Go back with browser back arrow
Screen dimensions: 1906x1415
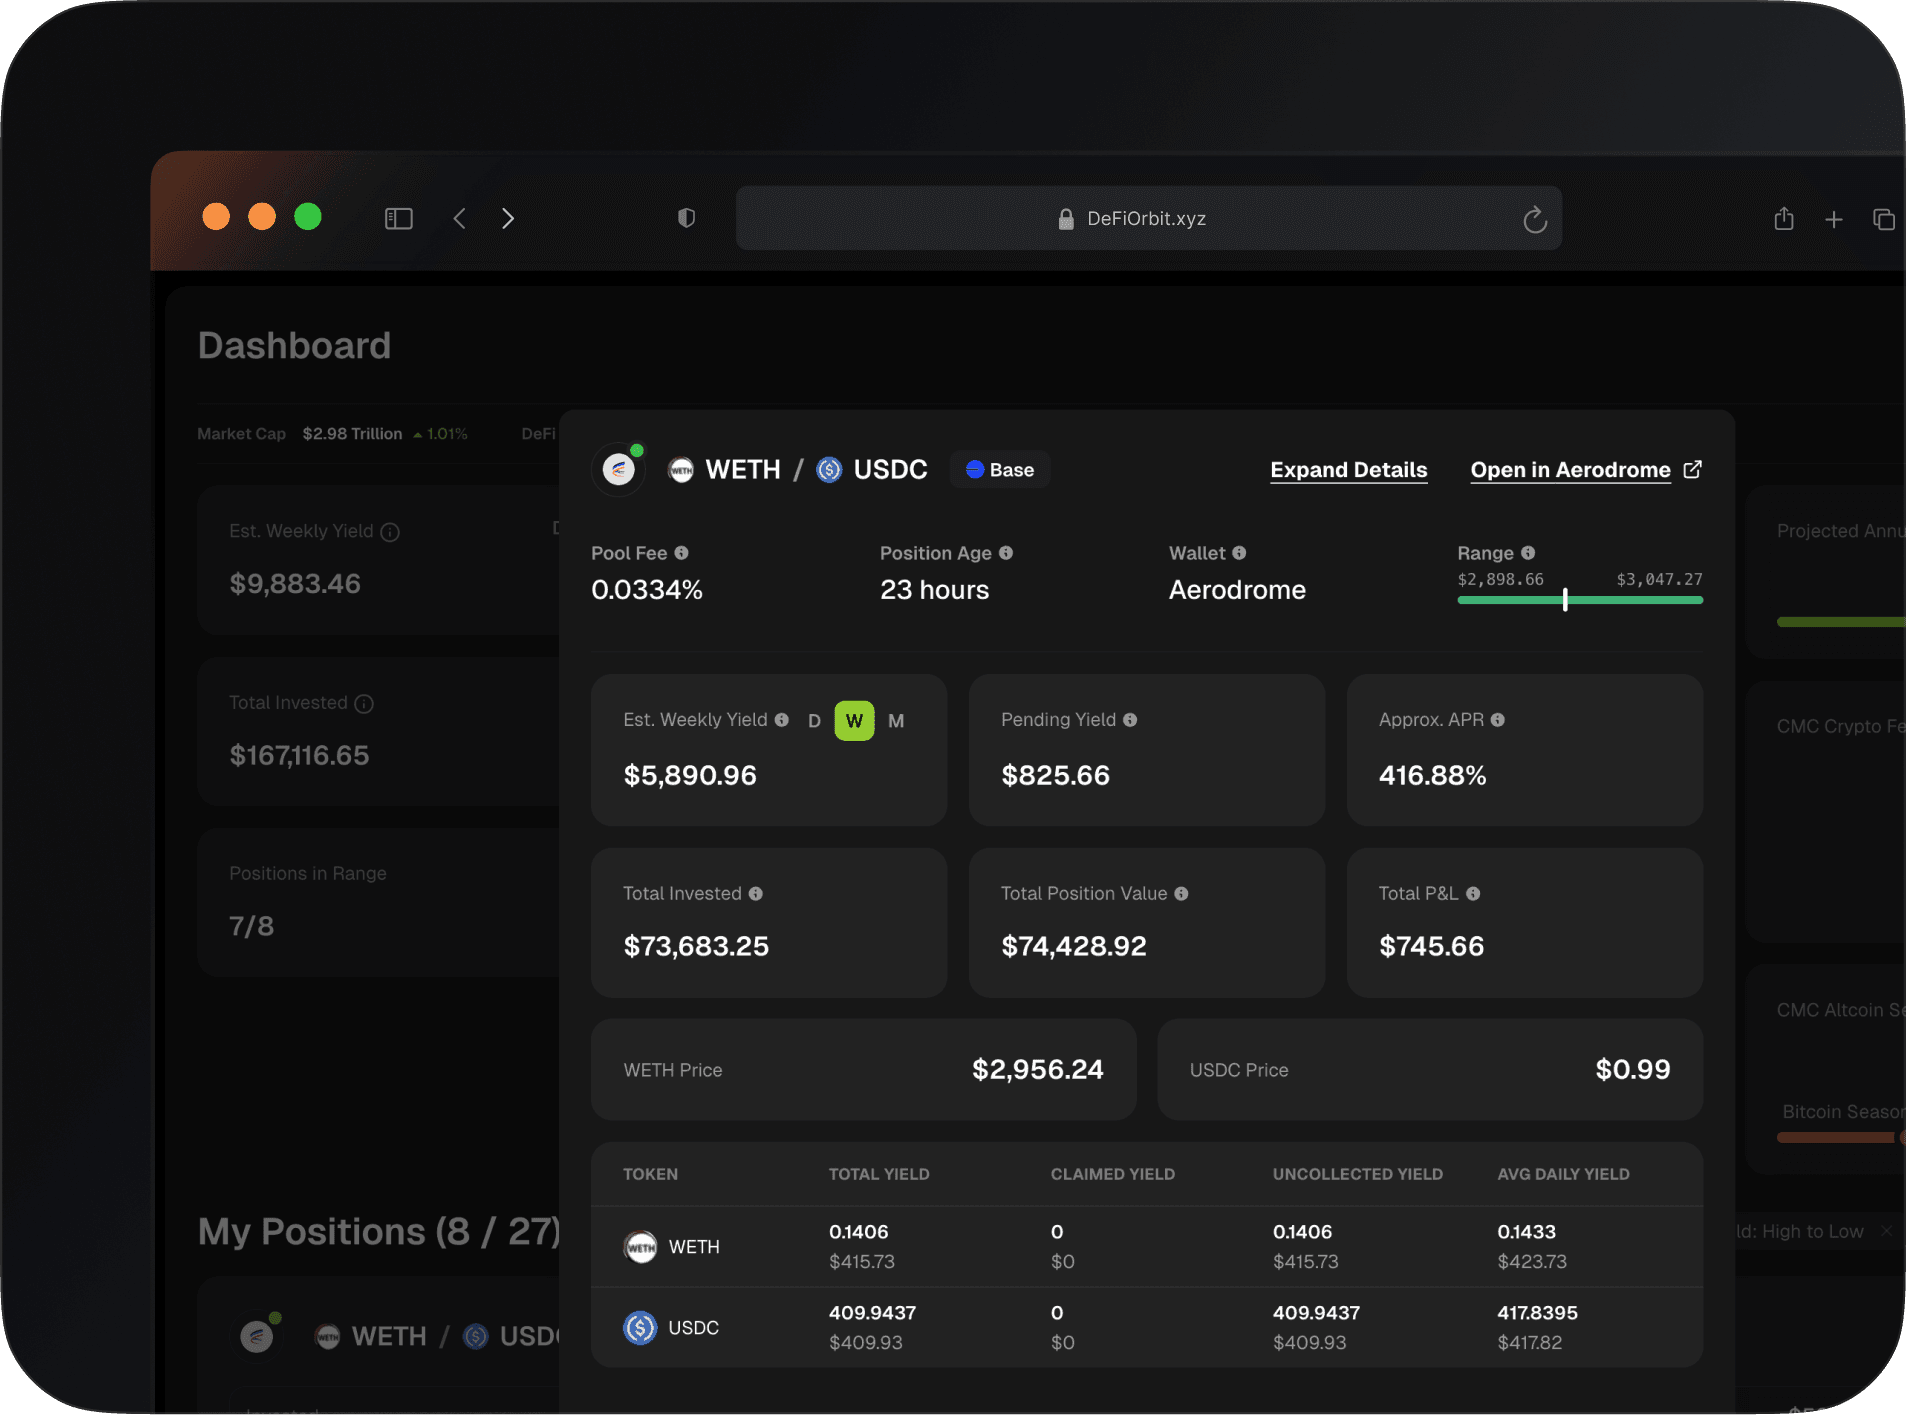pos(459,218)
